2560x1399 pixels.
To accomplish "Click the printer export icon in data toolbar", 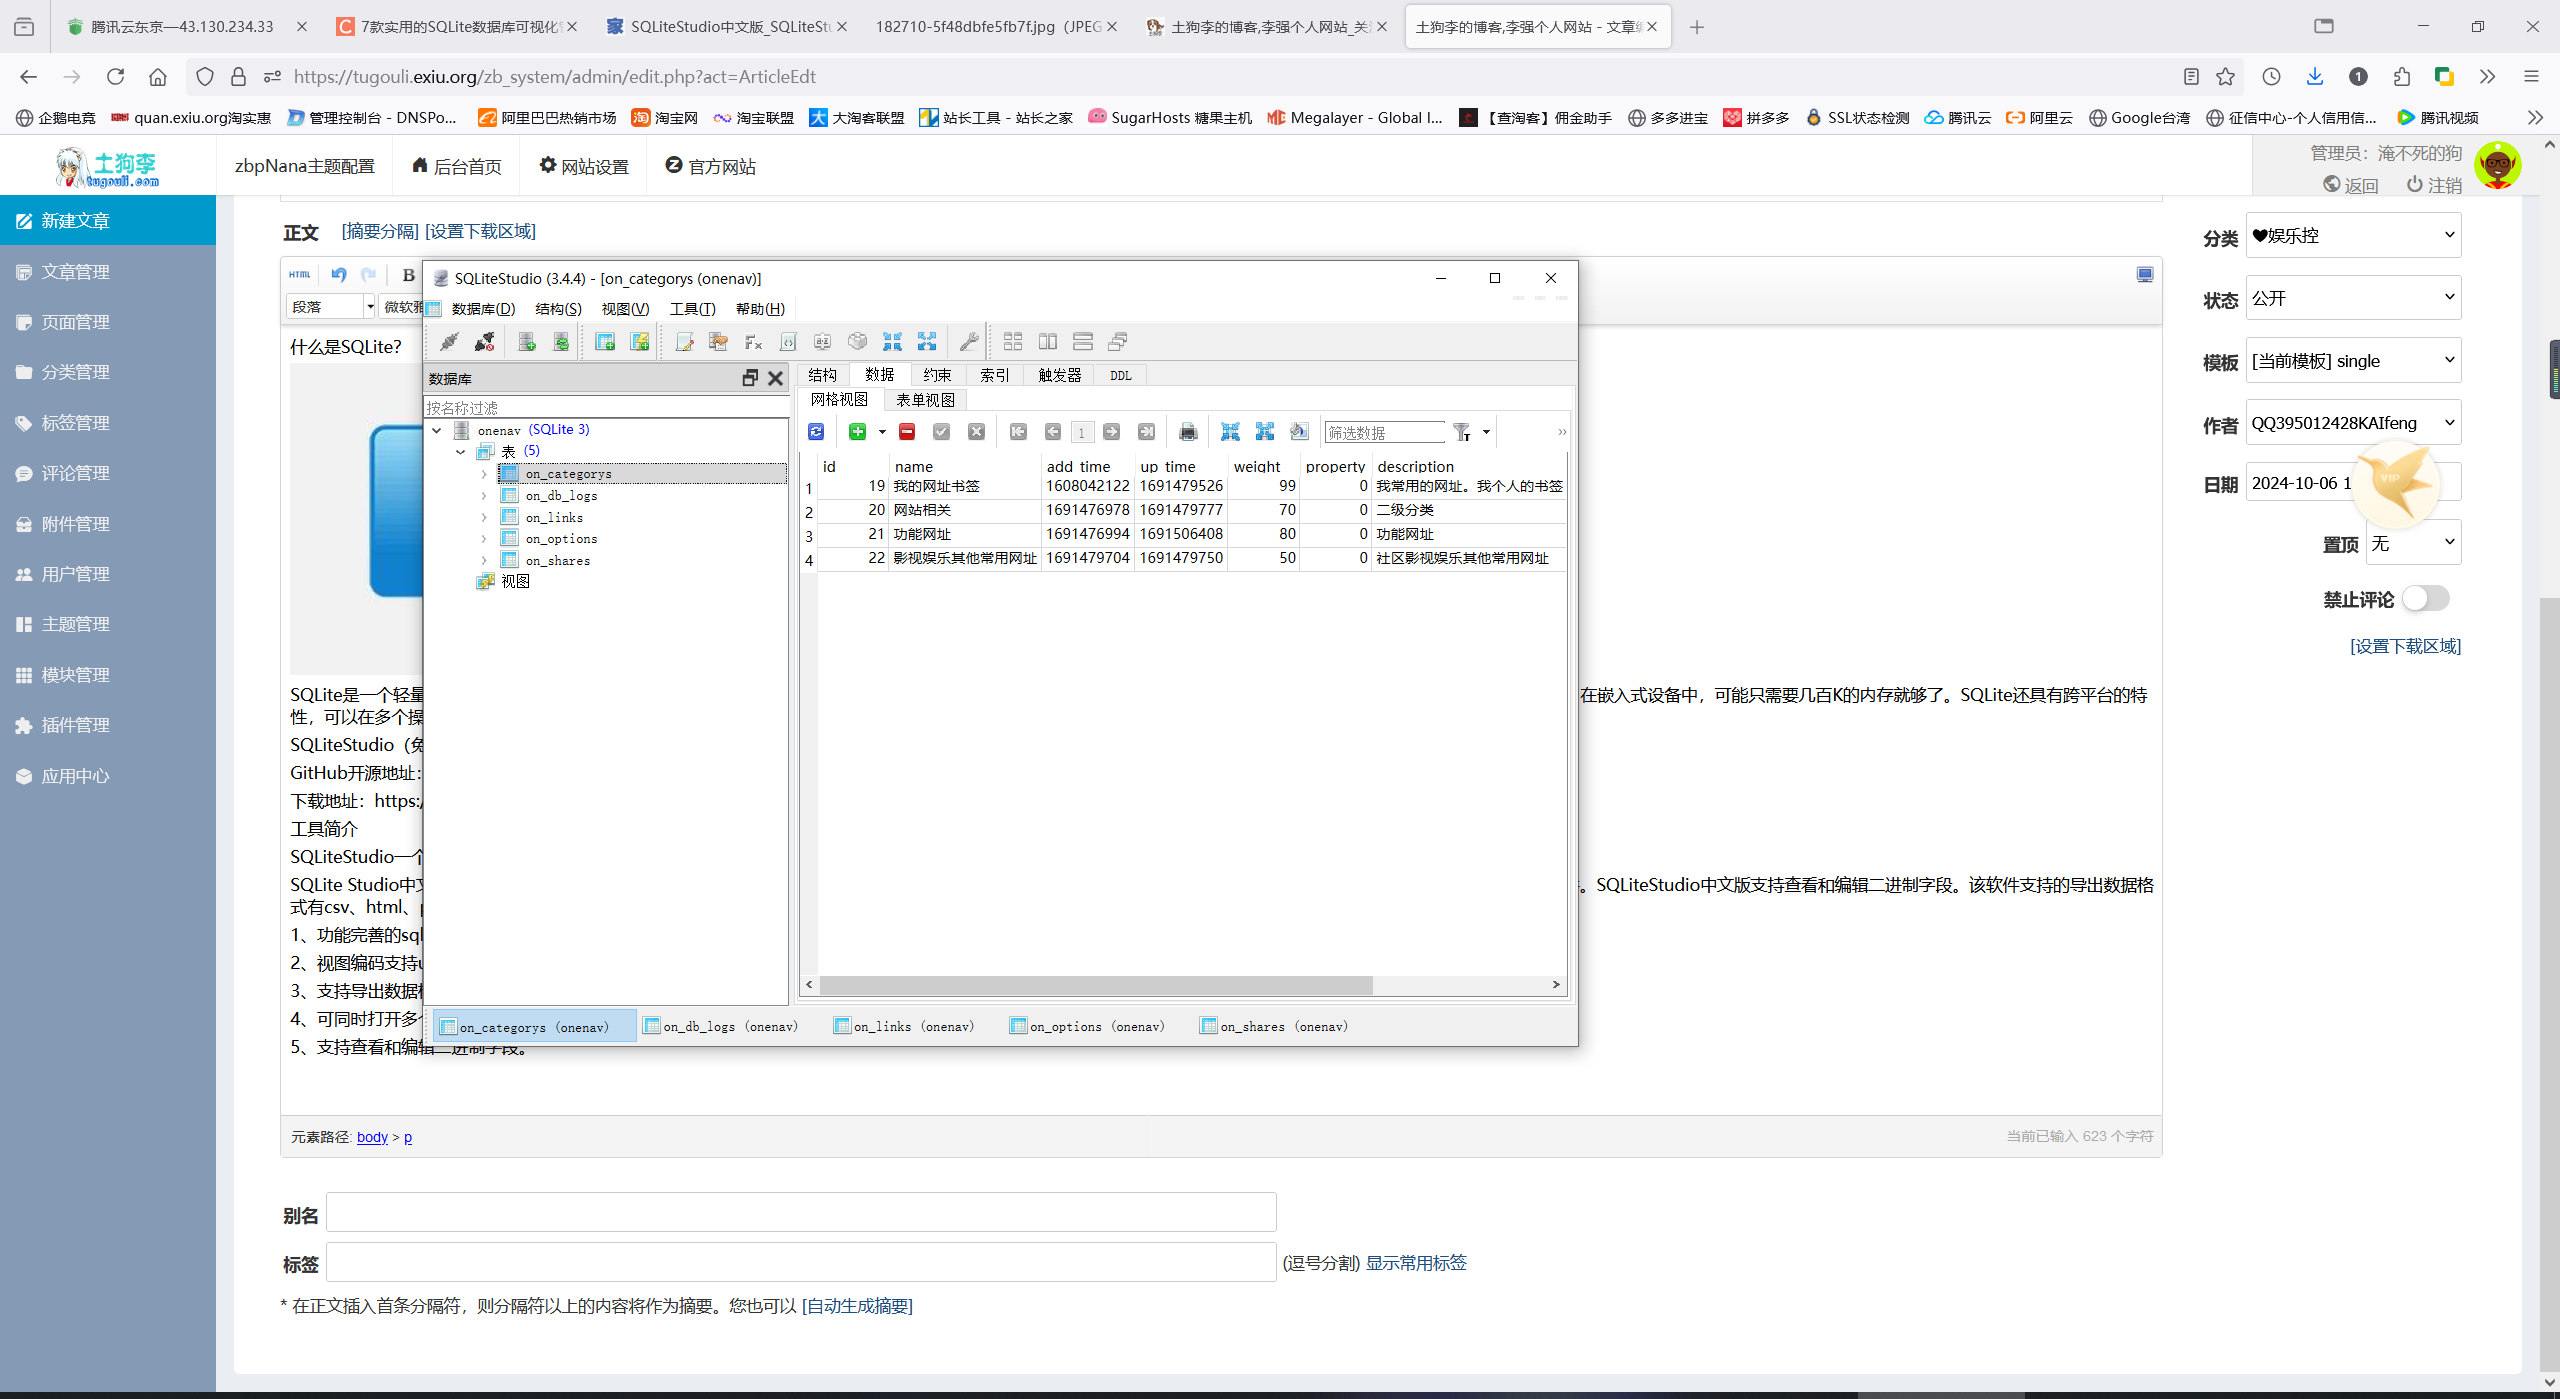I will pyautogui.click(x=1188, y=432).
